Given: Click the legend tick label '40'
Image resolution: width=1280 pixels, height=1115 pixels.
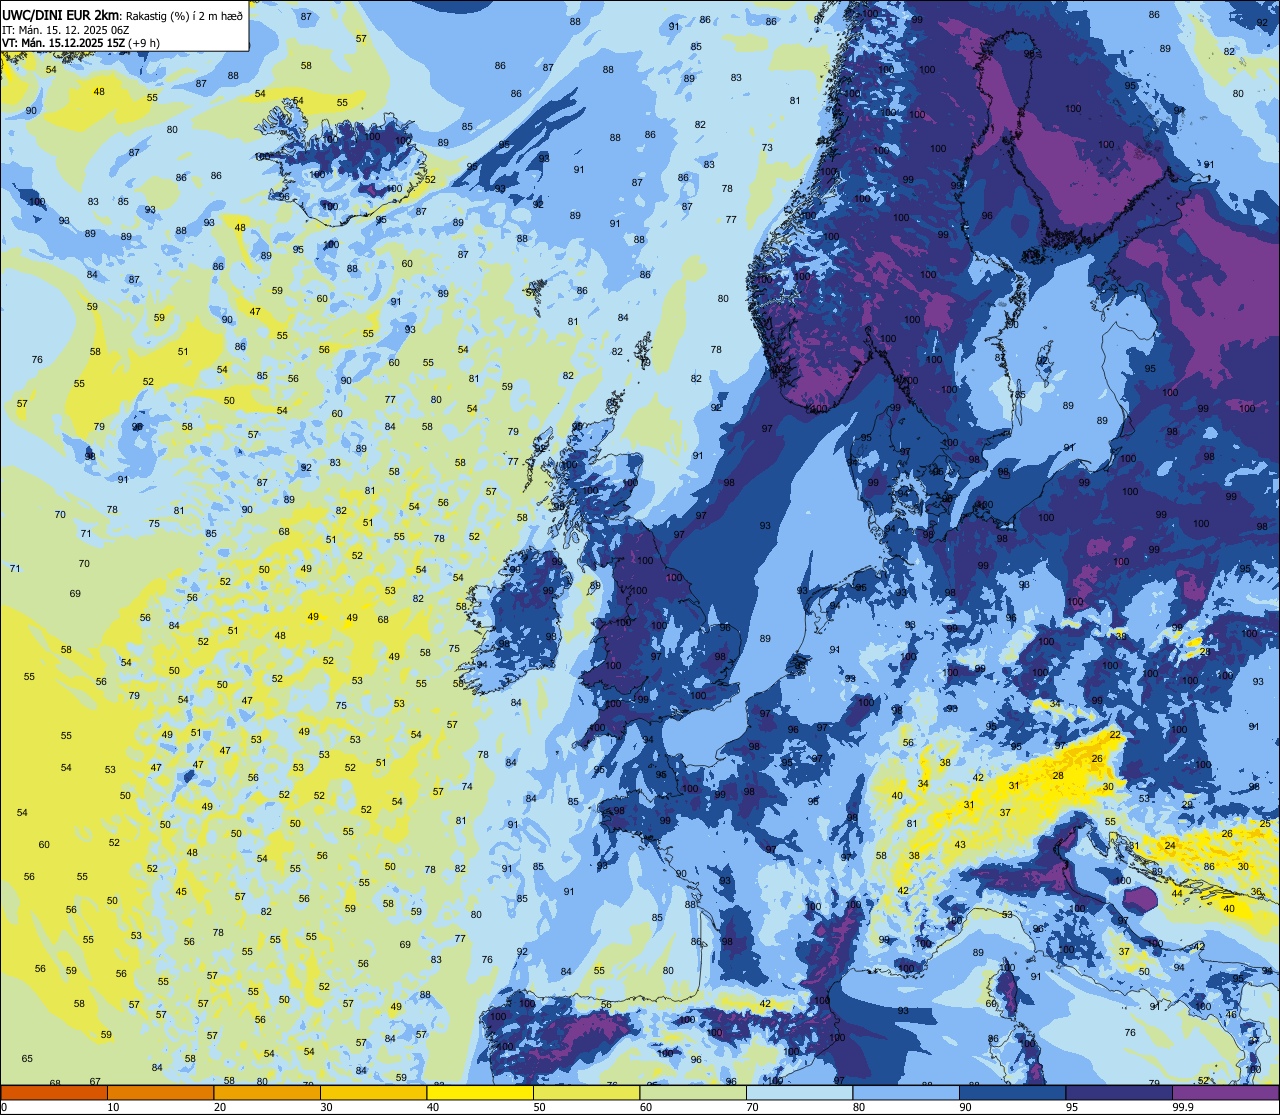Looking at the screenshot, I should 433,1107.
